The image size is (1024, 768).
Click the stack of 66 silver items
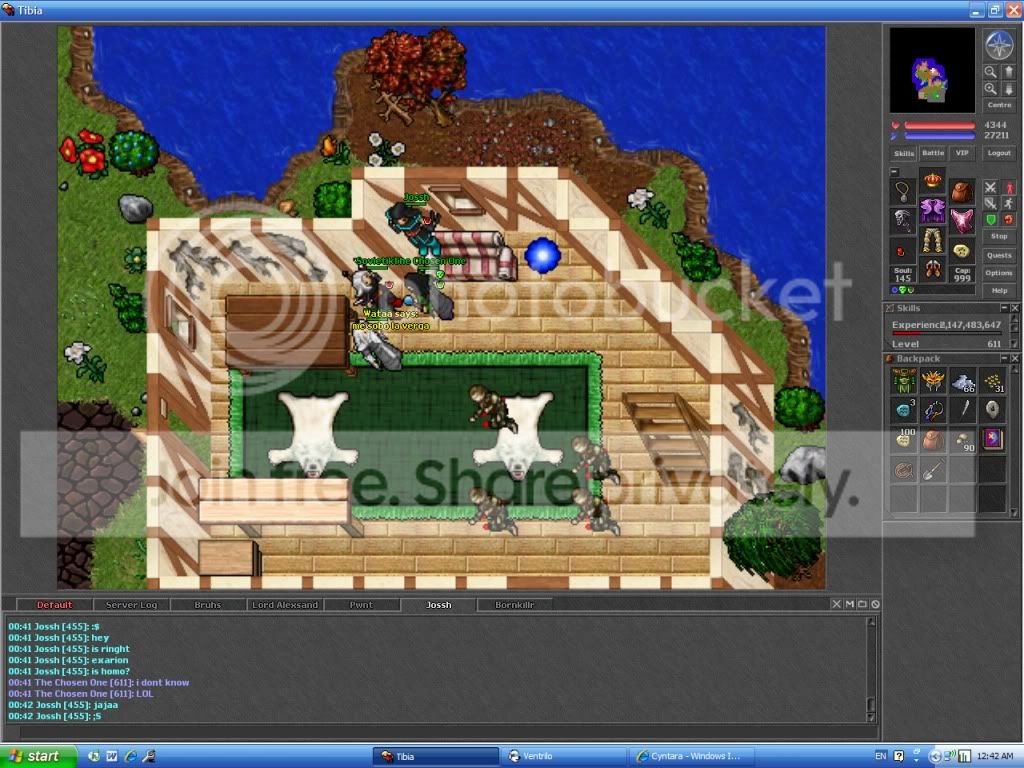963,381
